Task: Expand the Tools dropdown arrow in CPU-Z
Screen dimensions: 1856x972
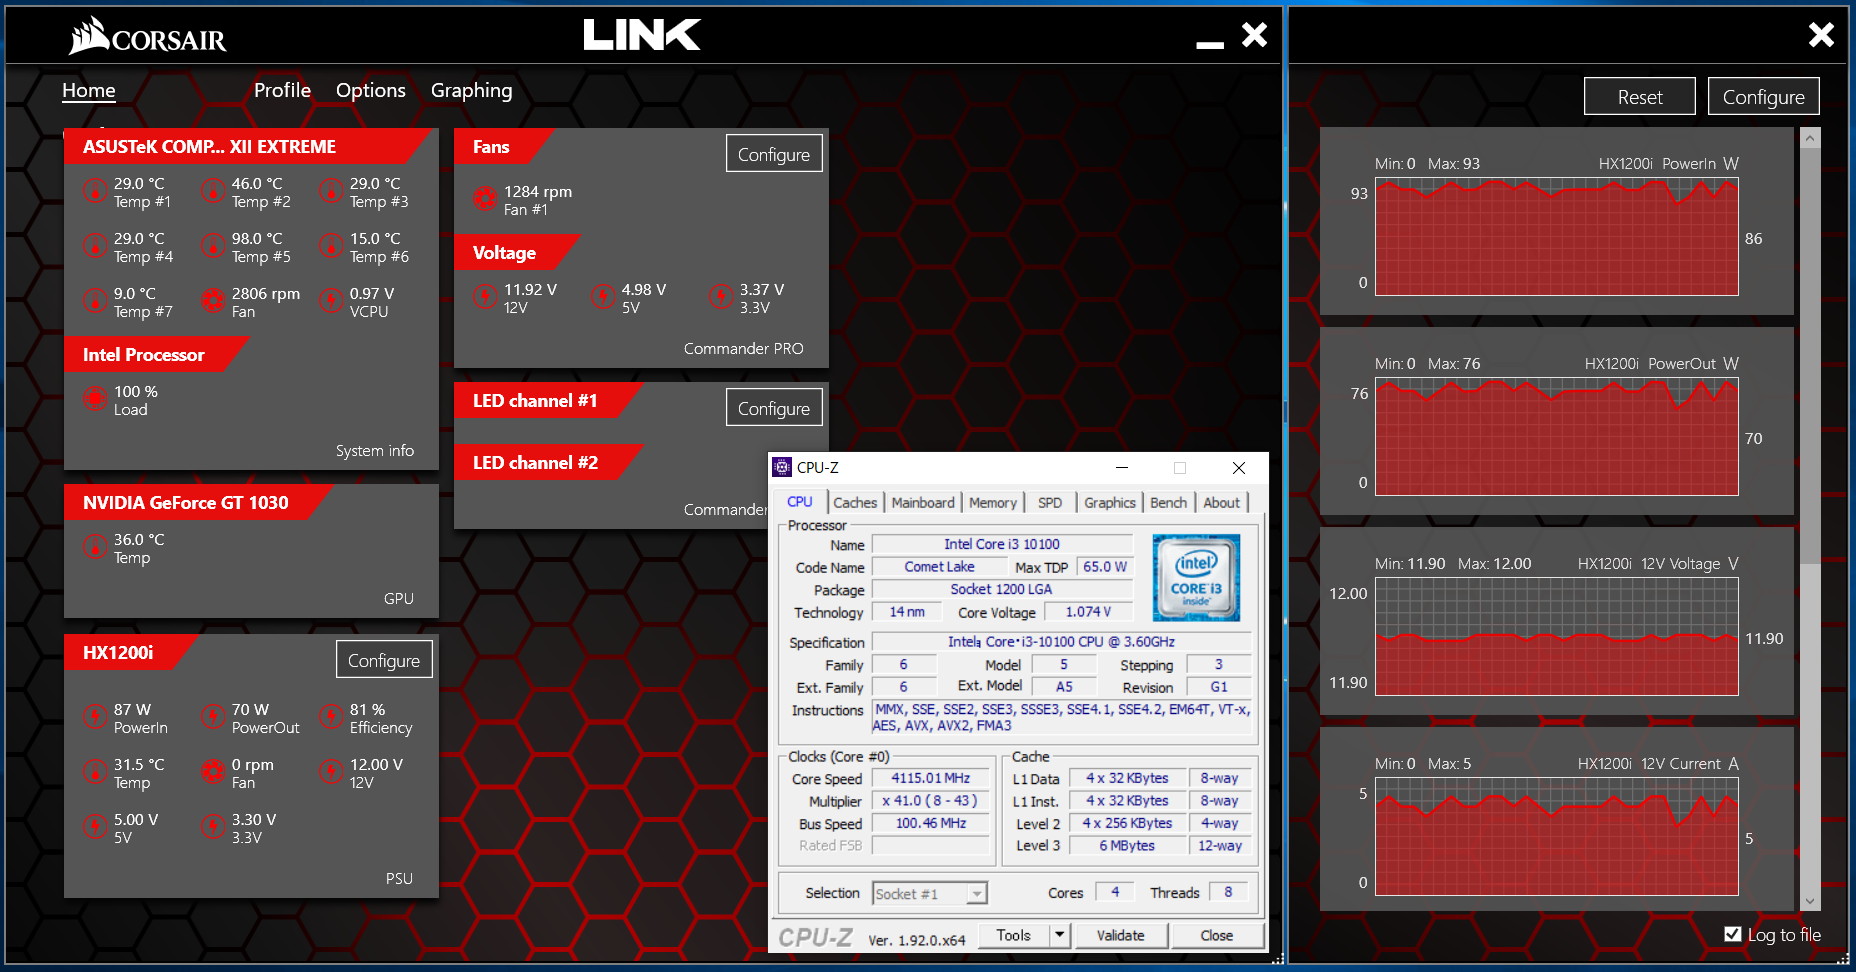Action: click(x=1059, y=935)
